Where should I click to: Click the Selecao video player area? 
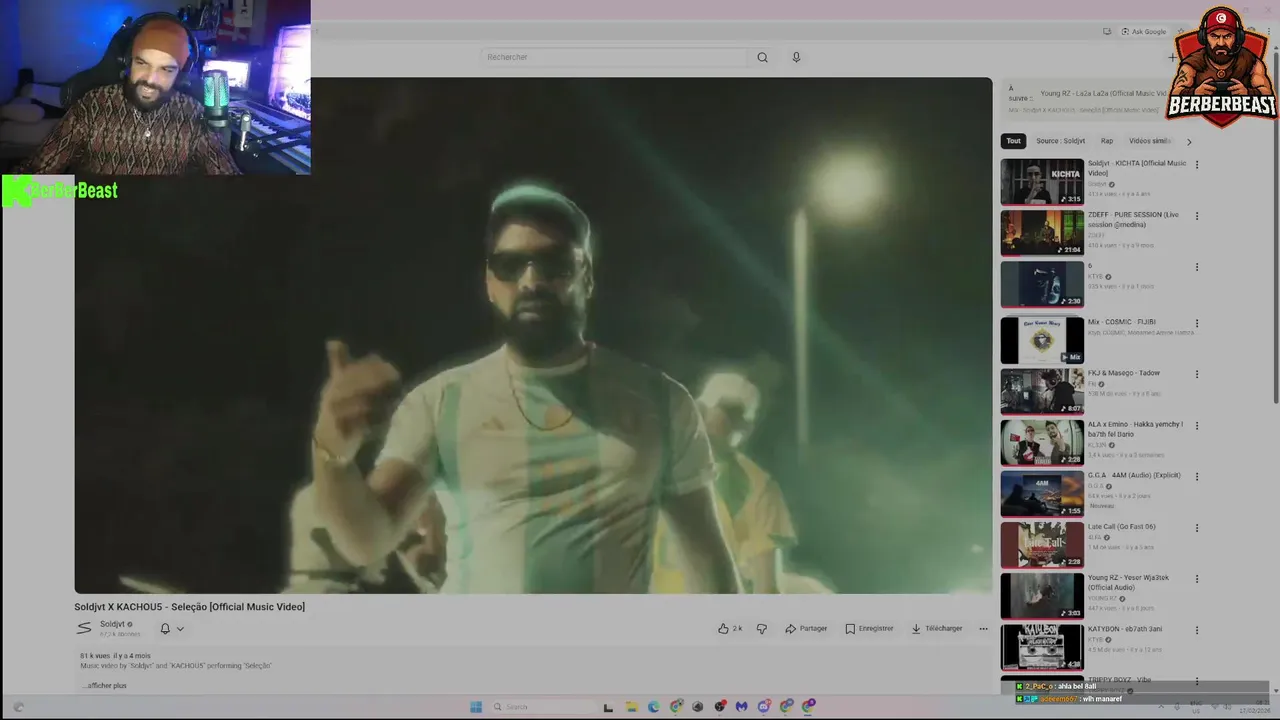533,335
